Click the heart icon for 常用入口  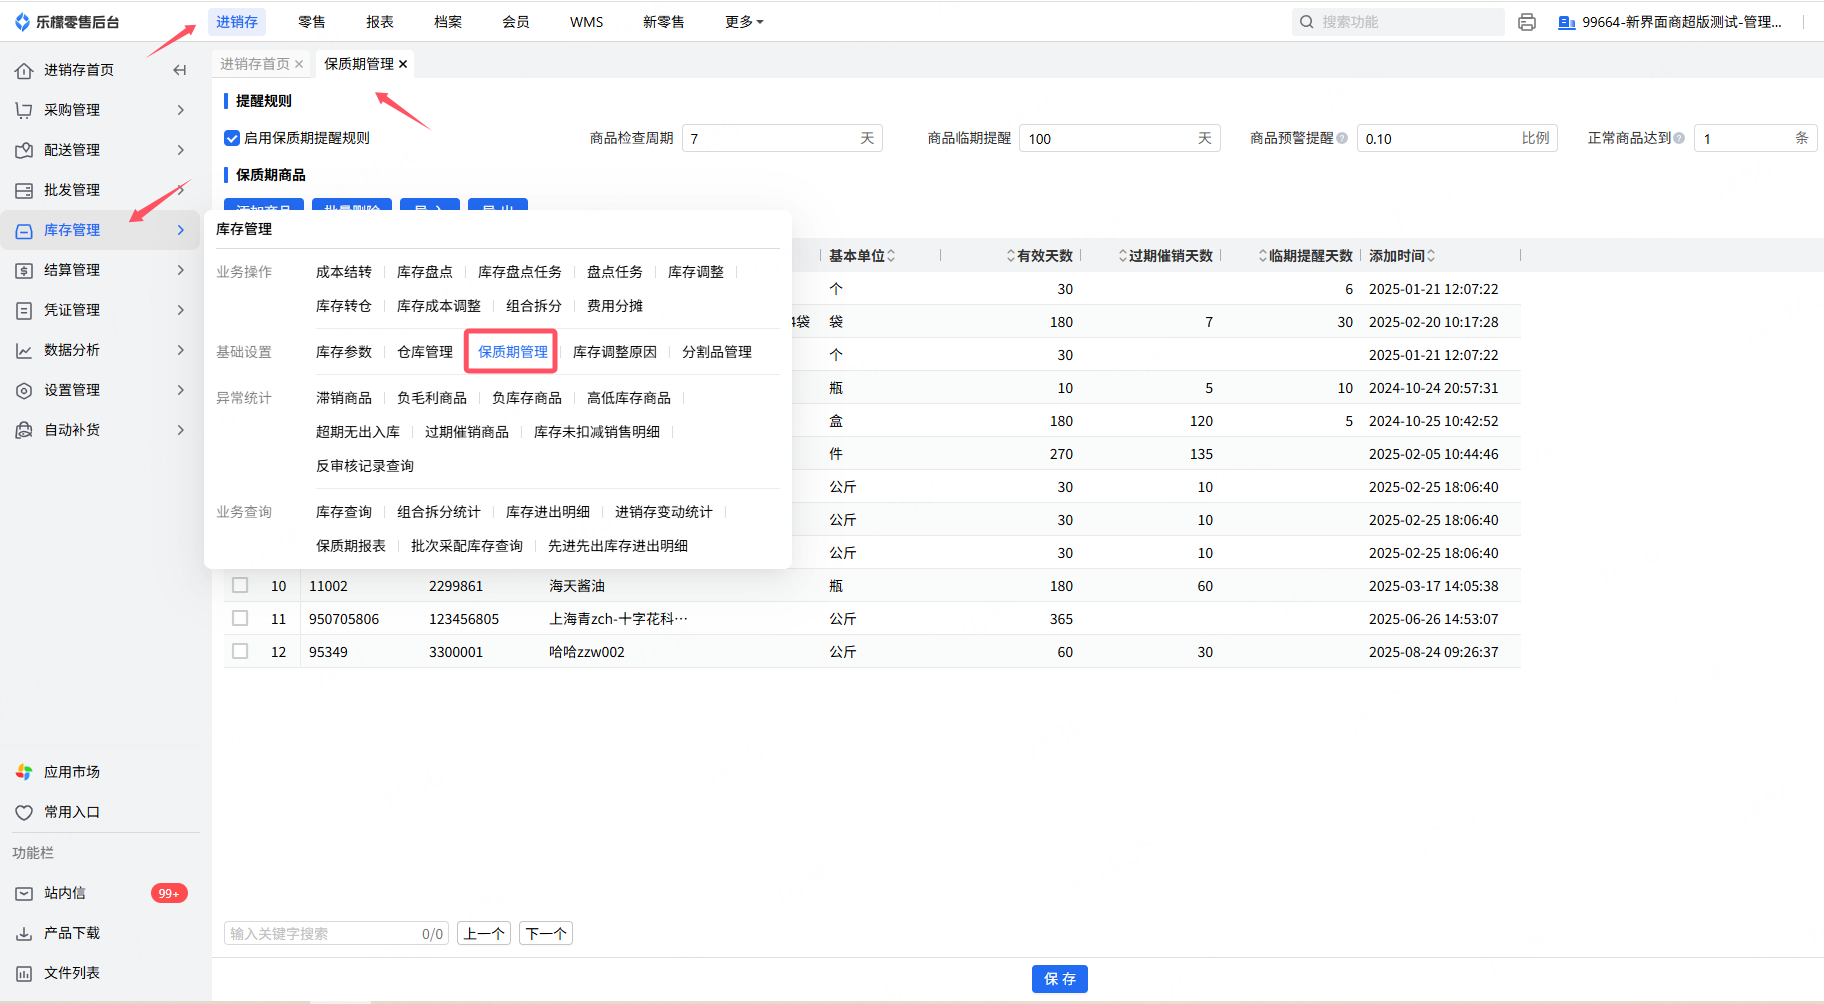pos(24,812)
